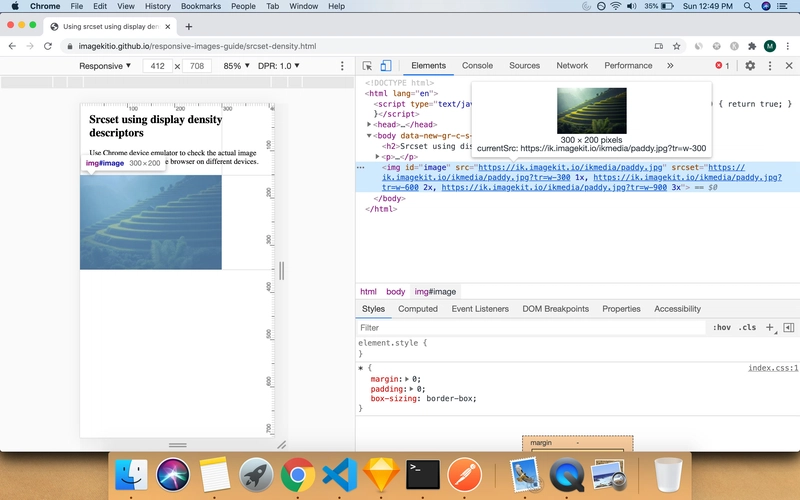The width and height of the screenshot is (800, 500).
Task: Select the Elements tab
Action: click(x=429, y=66)
